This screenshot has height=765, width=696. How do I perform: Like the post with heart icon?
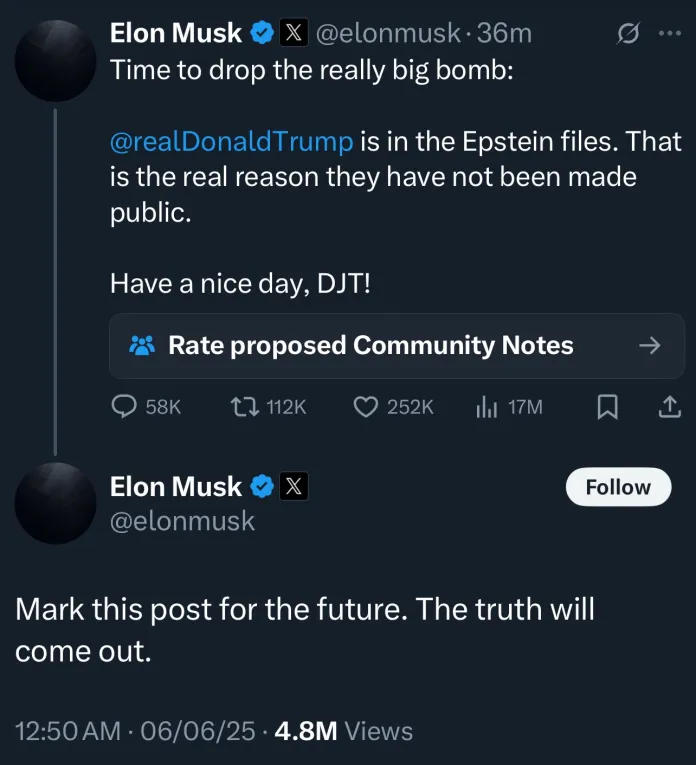coord(367,406)
